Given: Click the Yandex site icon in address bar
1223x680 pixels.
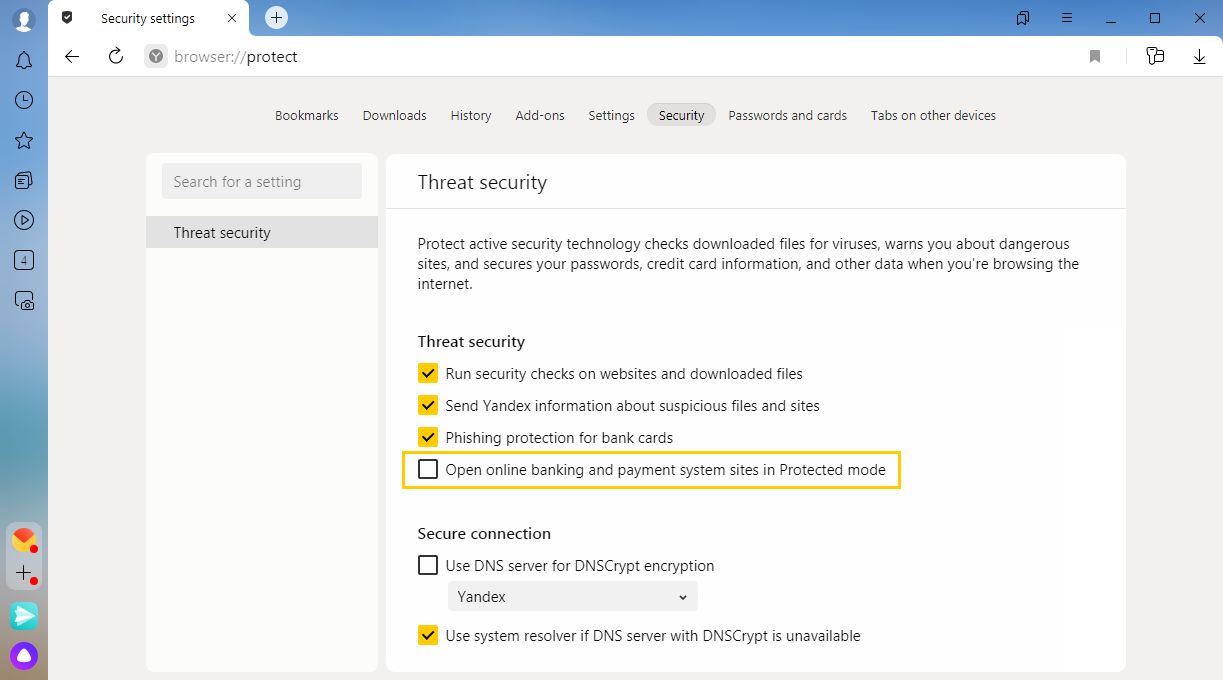Looking at the screenshot, I should click(155, 57).
